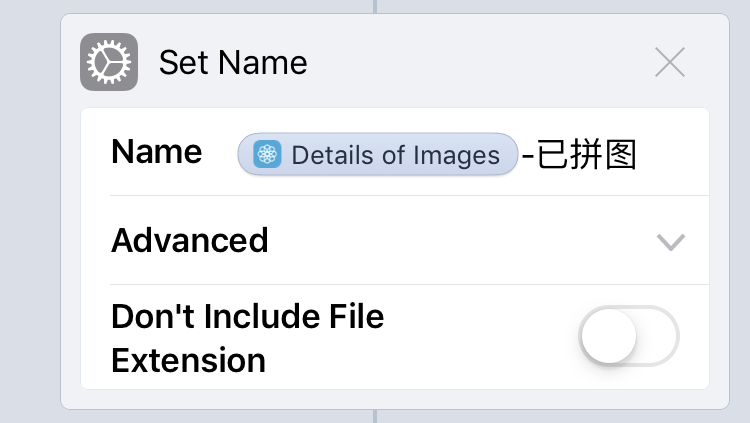Click the word Images inside the variable token
The height and width of the screenshot is (423, 750).
coord(465,155)
